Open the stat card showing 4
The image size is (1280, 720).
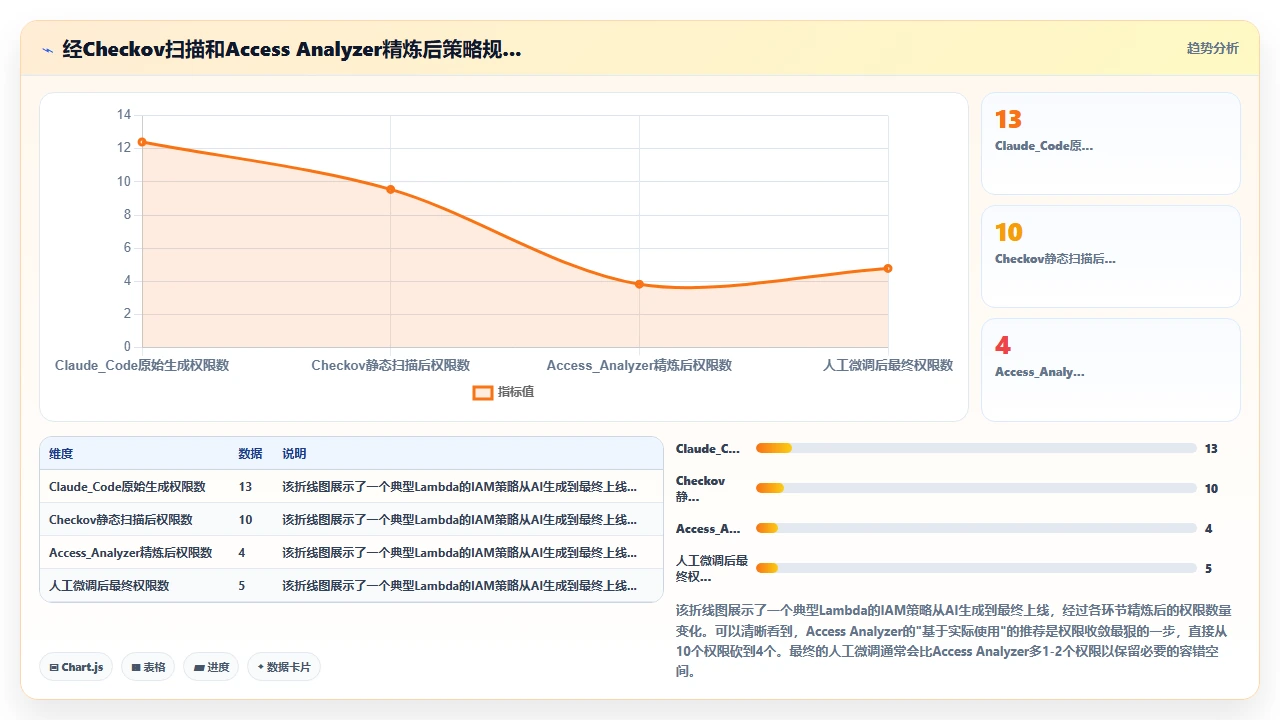pos(1111,370)
